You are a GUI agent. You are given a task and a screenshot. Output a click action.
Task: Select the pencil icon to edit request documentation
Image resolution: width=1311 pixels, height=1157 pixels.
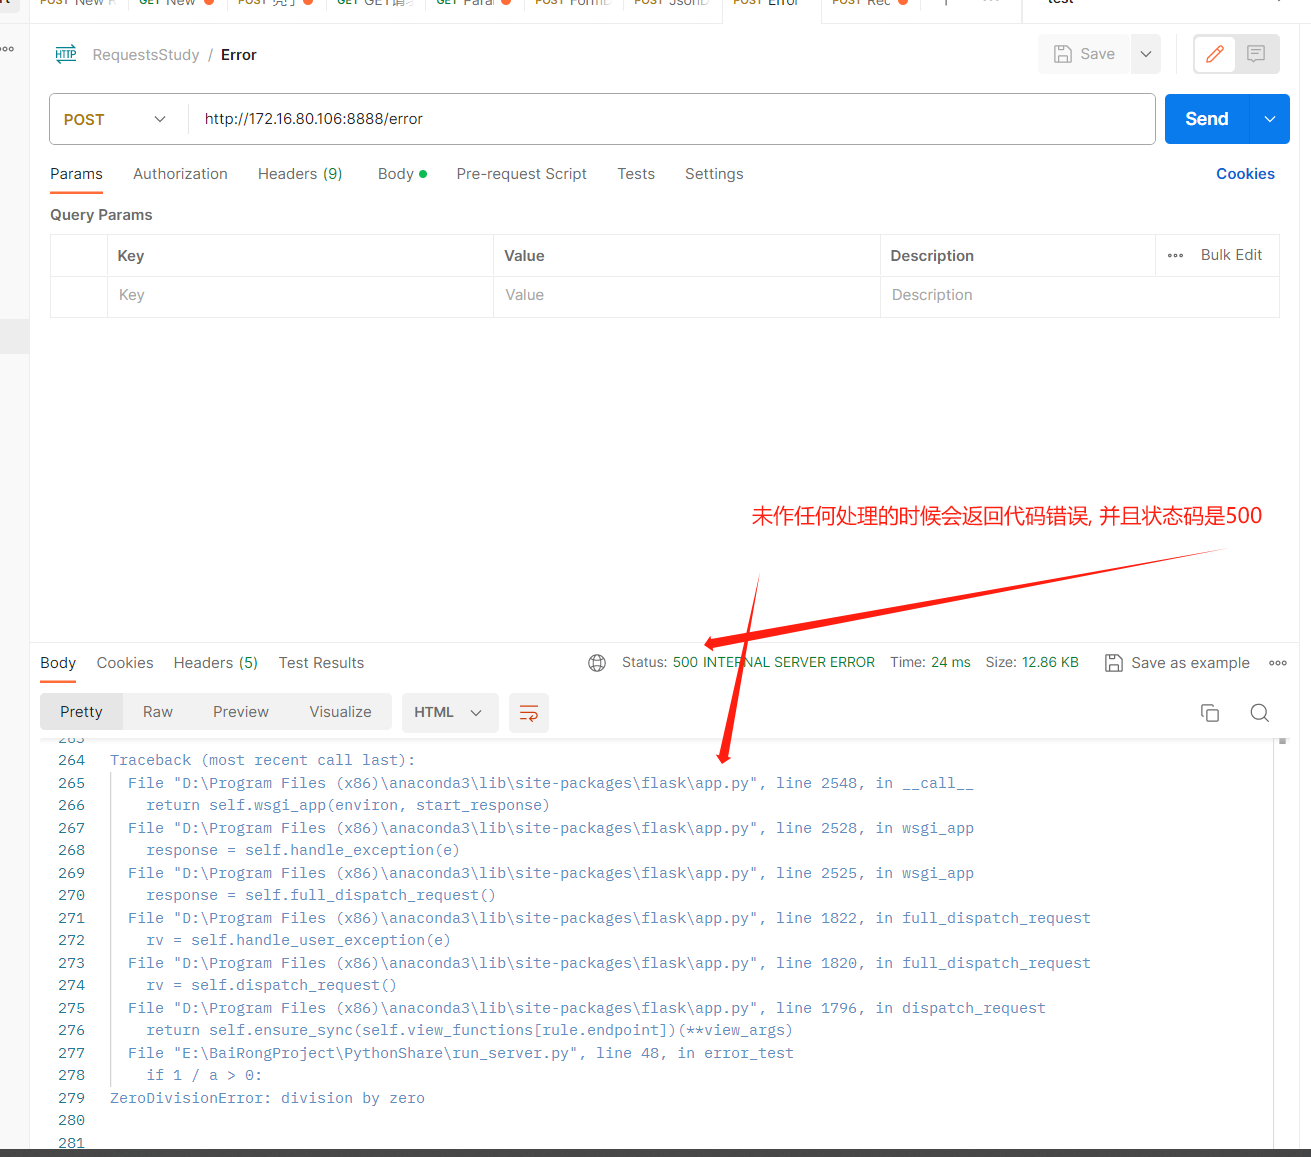tap(1214, 54)
